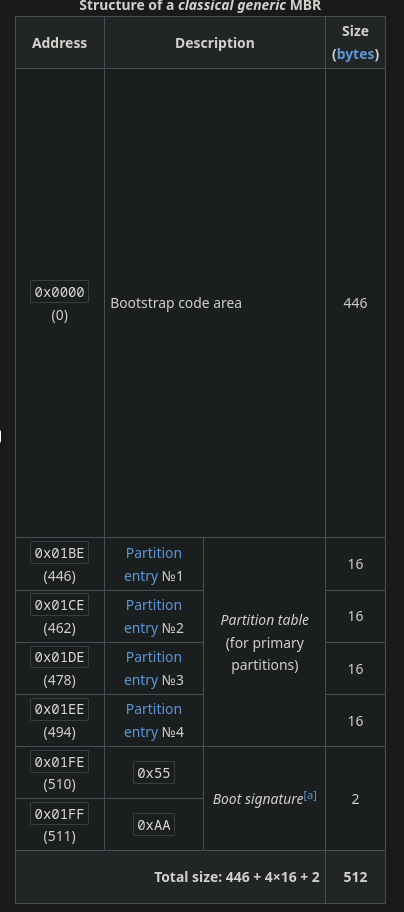Image resolution: width=404 pixels, height=912 pixels.
Task: Open Partition entry №2 link
Action: tap(153, 617)
